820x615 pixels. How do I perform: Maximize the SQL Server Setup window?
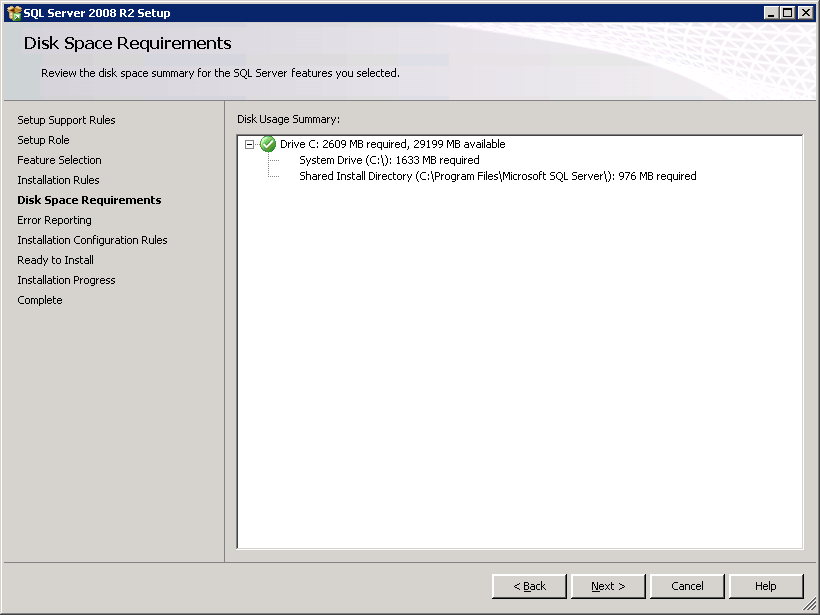pyautogui.click(x=788, y=13)
